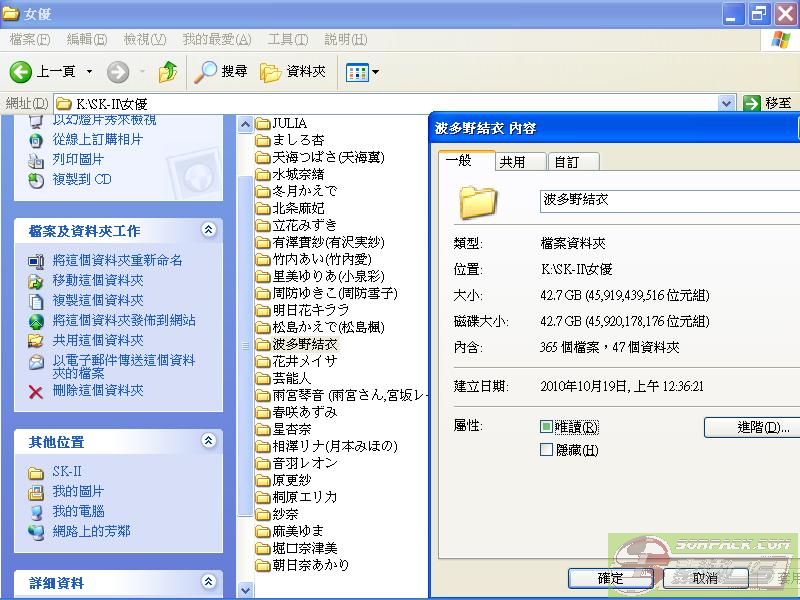Click the 上一頁 back navigation icon
The image size is (800, 600).
click(x=21, y=71)
